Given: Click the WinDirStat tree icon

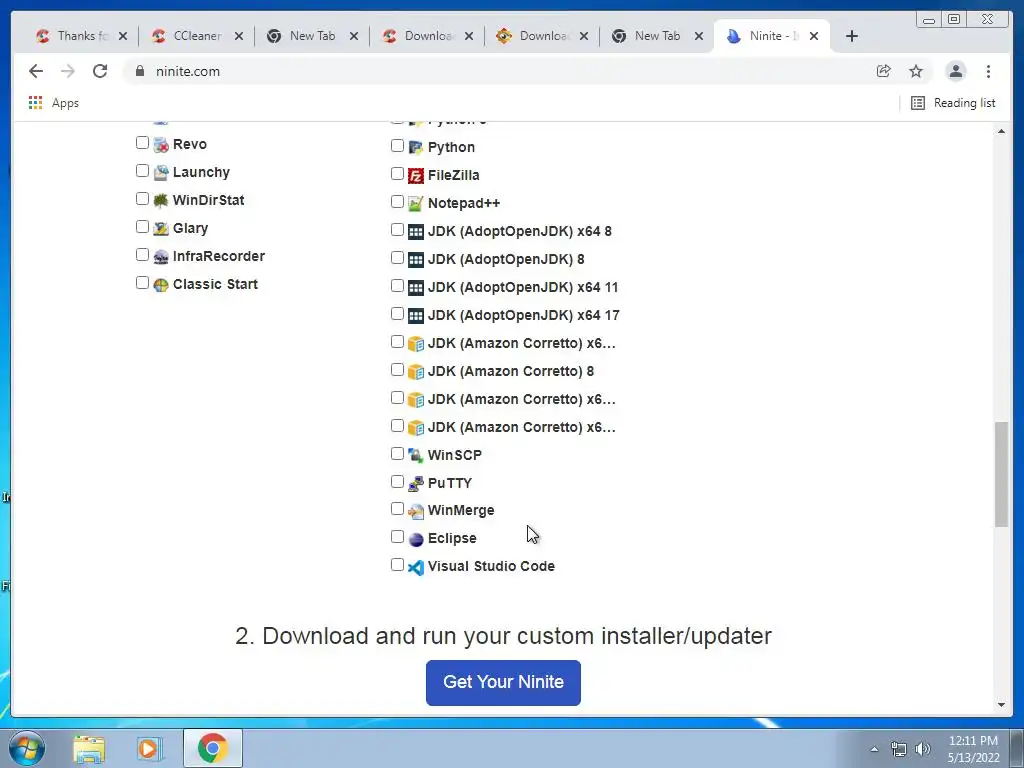Looking at the screenshot, I should (161, 200).
